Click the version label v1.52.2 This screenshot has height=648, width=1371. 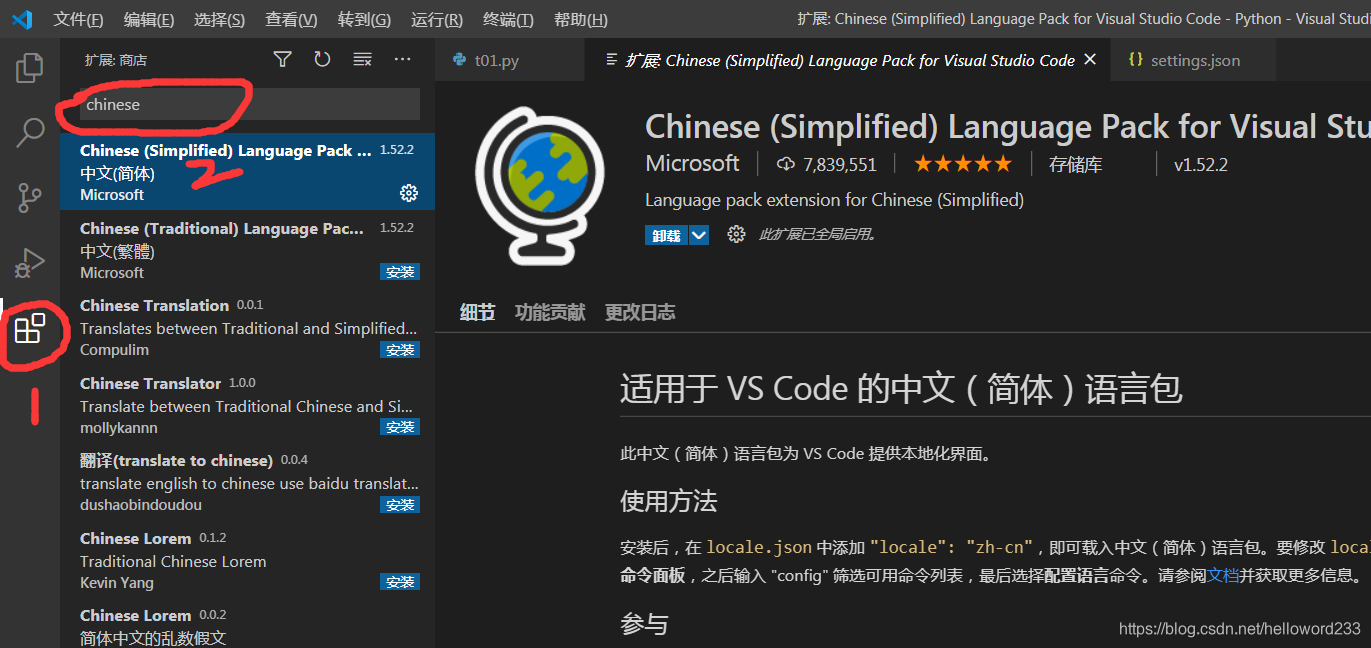coord(1200,164)
